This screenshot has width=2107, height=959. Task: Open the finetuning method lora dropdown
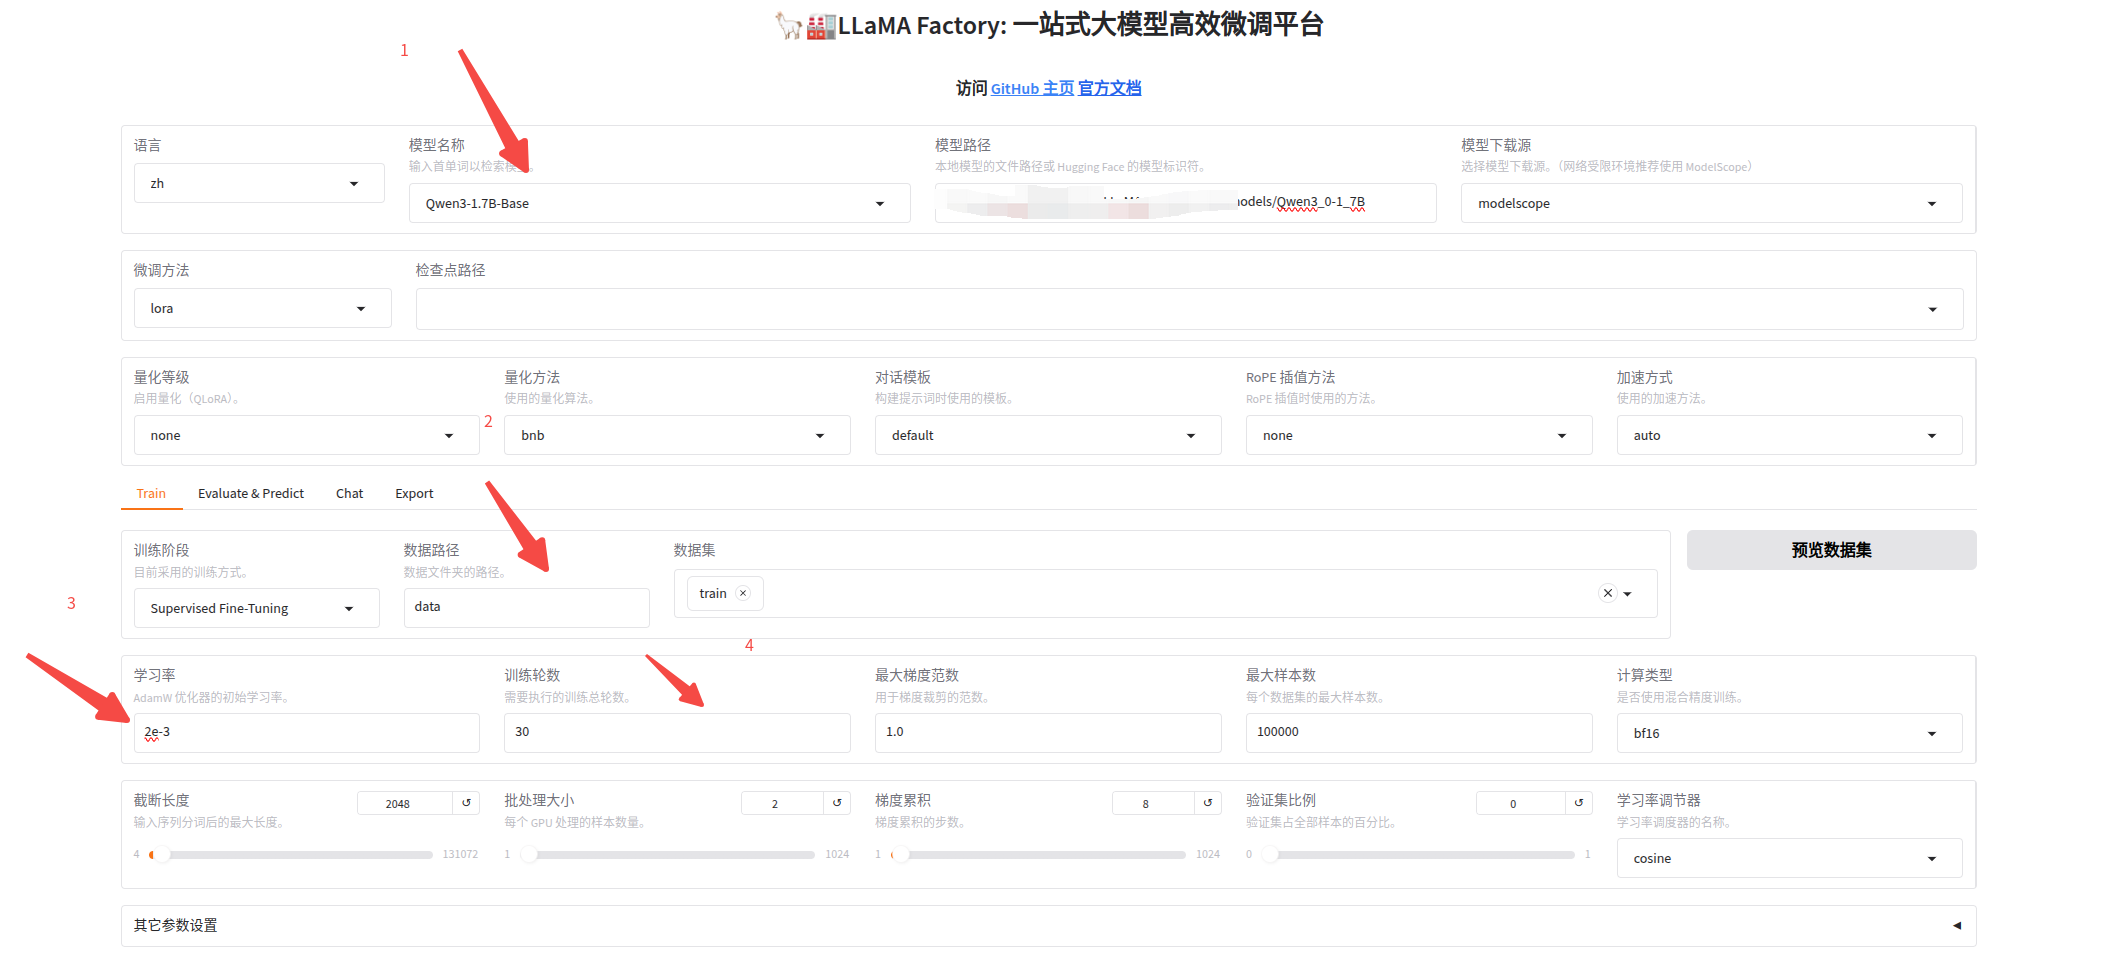262,308
